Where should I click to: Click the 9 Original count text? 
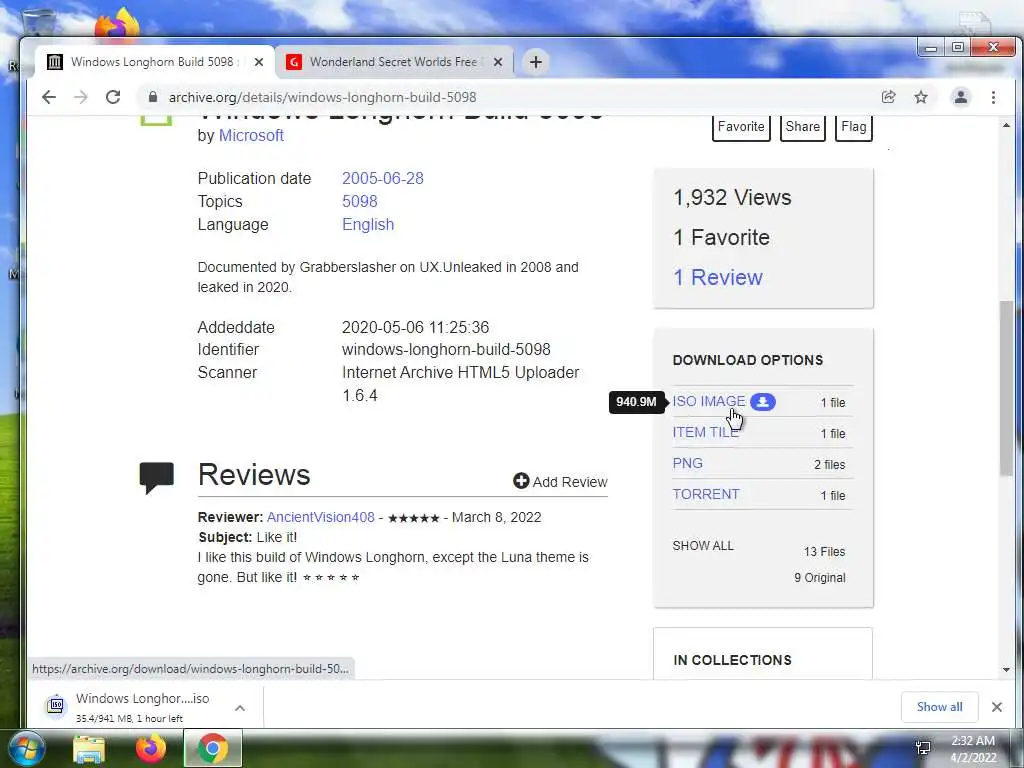pos(820,578)
